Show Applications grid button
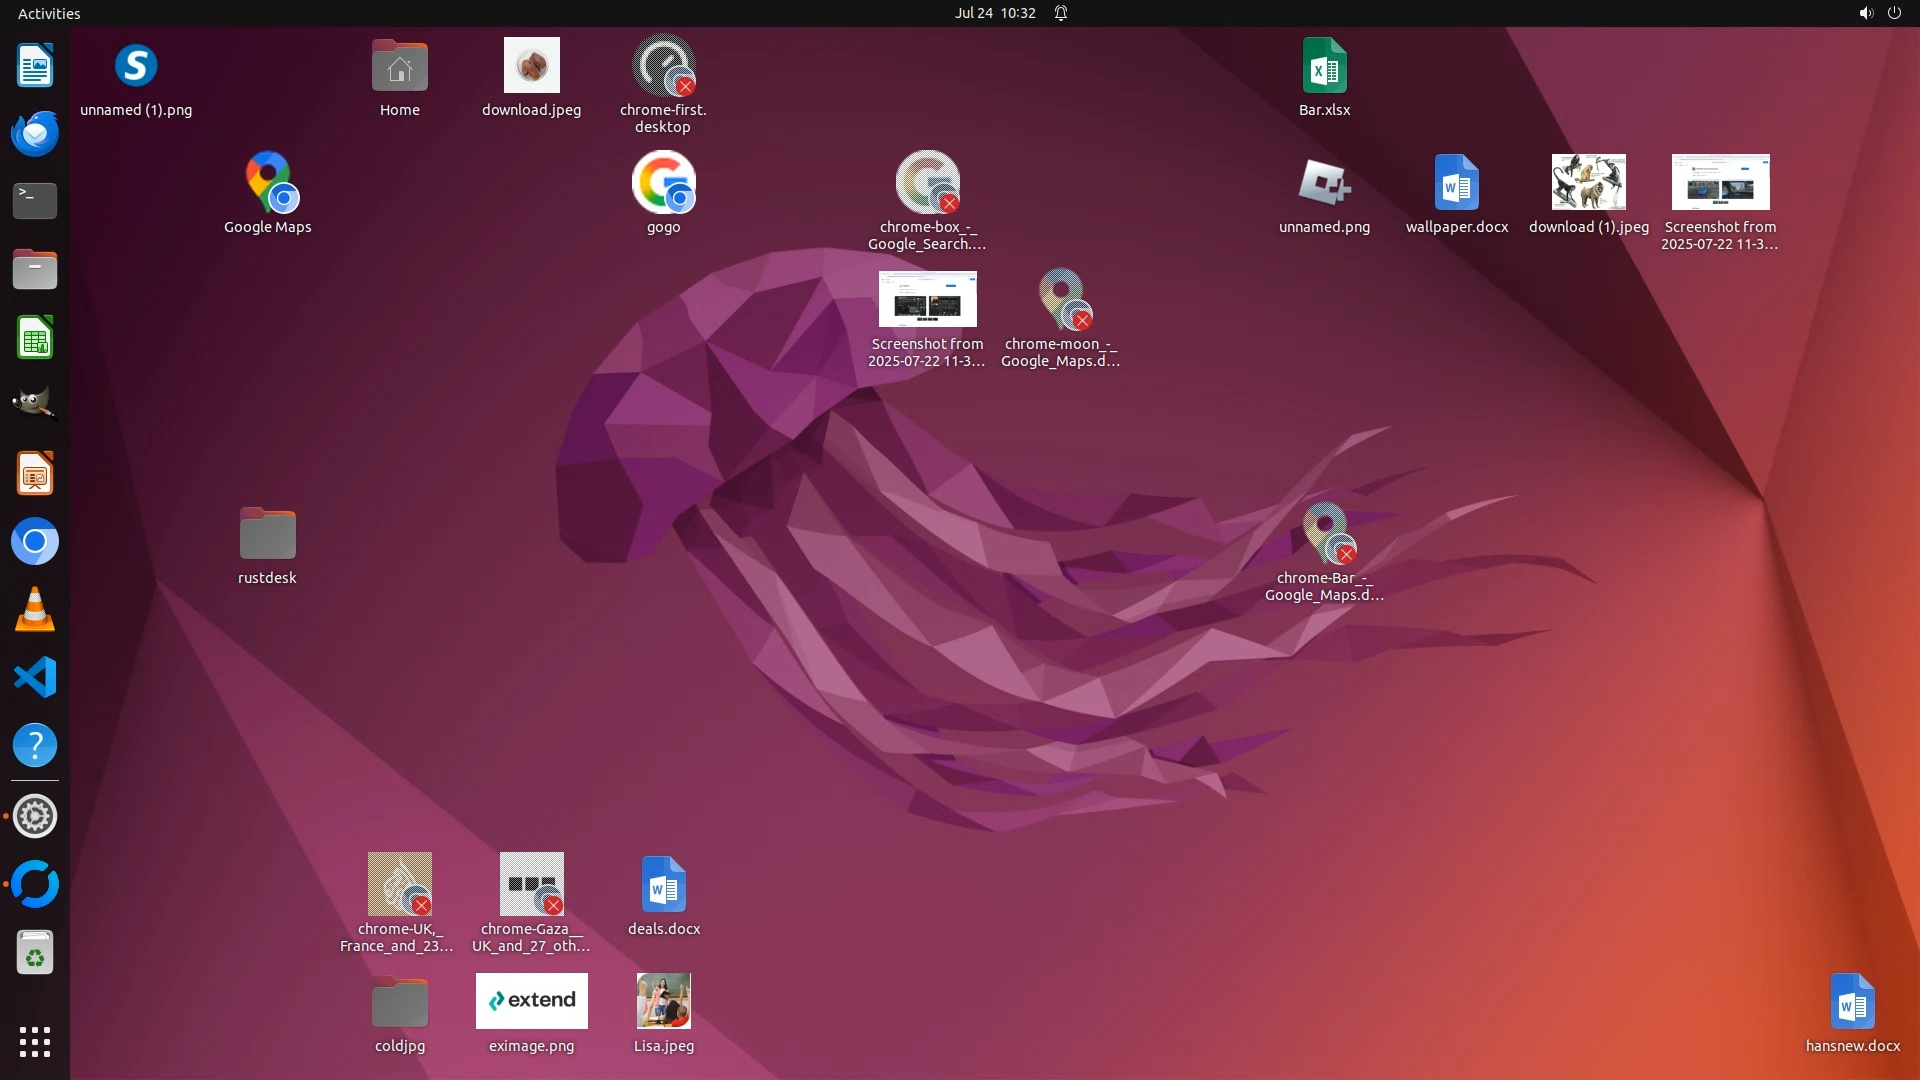This screenshot has height=1080, width=1920. tap(35, 1042)
